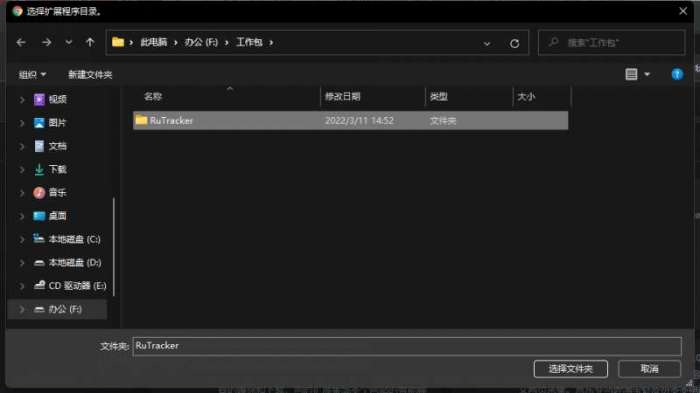Open the recent locations dropdown arrow
This screenshot has height=393, width=700.
(68, 42)
